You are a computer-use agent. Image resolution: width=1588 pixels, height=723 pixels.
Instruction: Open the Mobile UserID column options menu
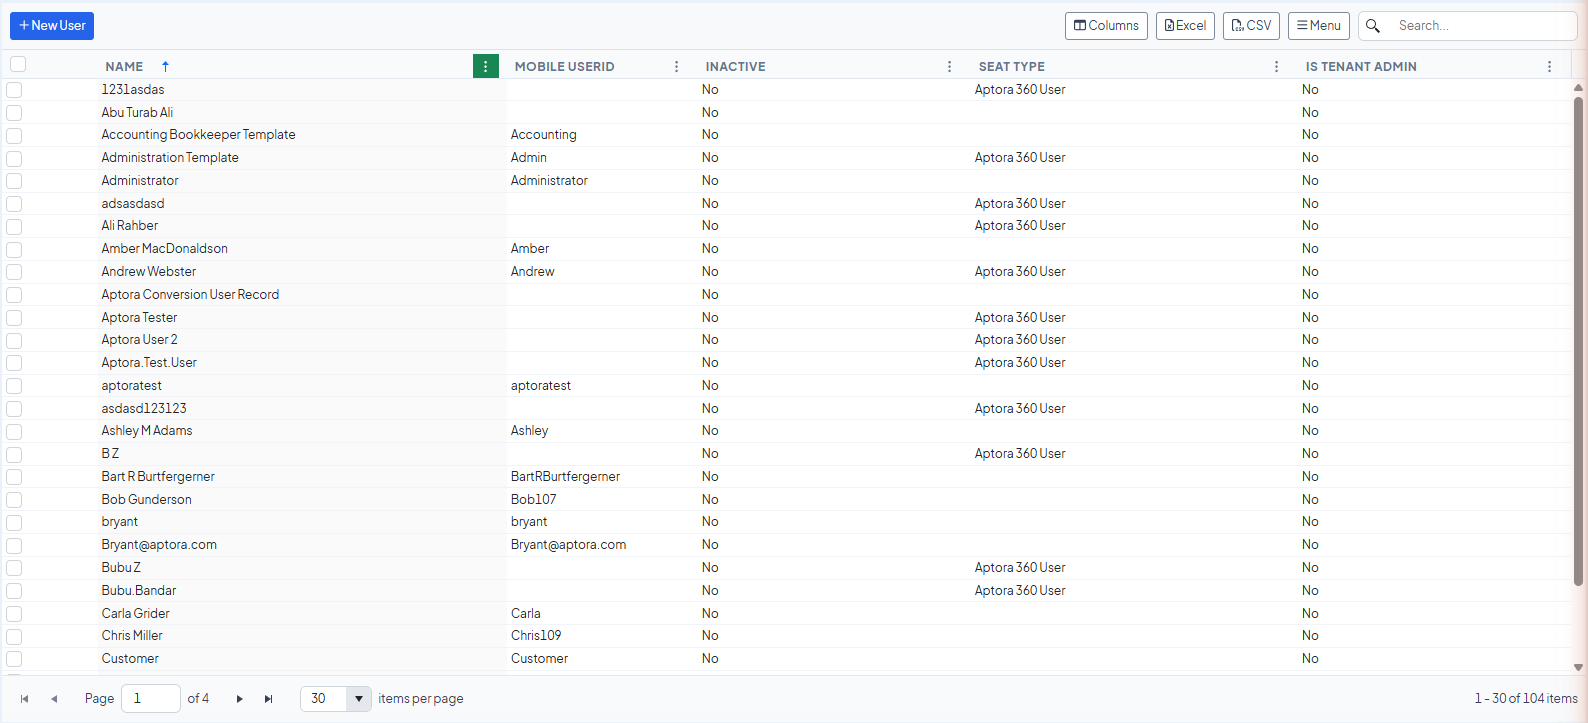[x=677, y=66]
